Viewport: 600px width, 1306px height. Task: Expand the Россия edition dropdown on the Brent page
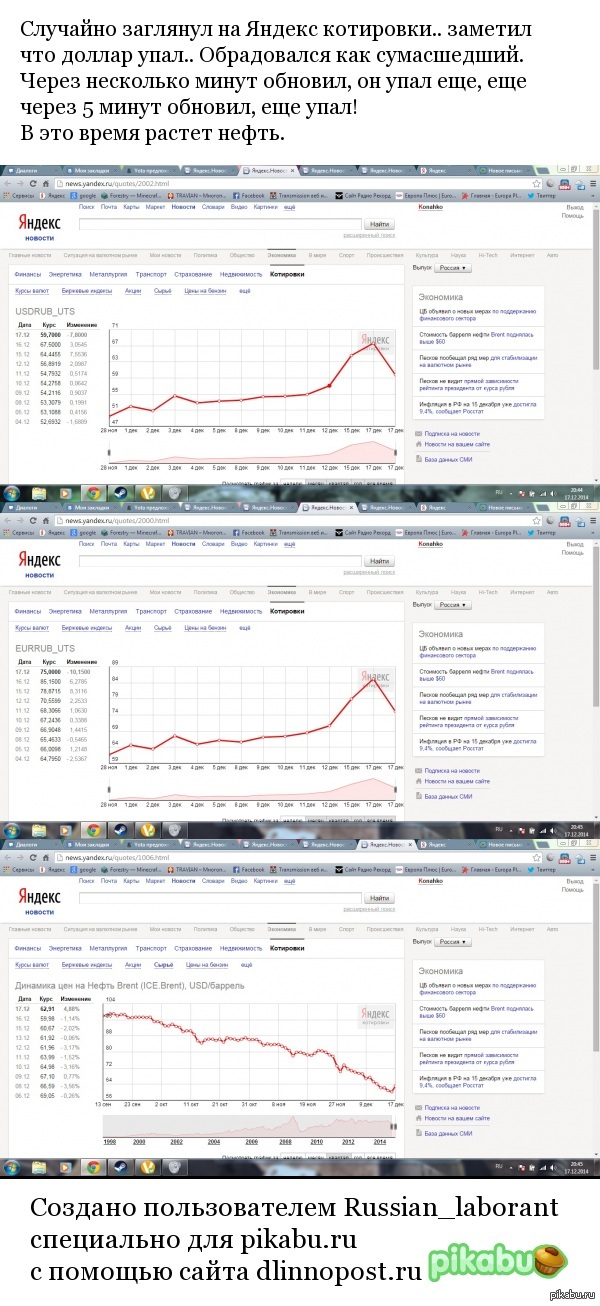click(451, 941)
